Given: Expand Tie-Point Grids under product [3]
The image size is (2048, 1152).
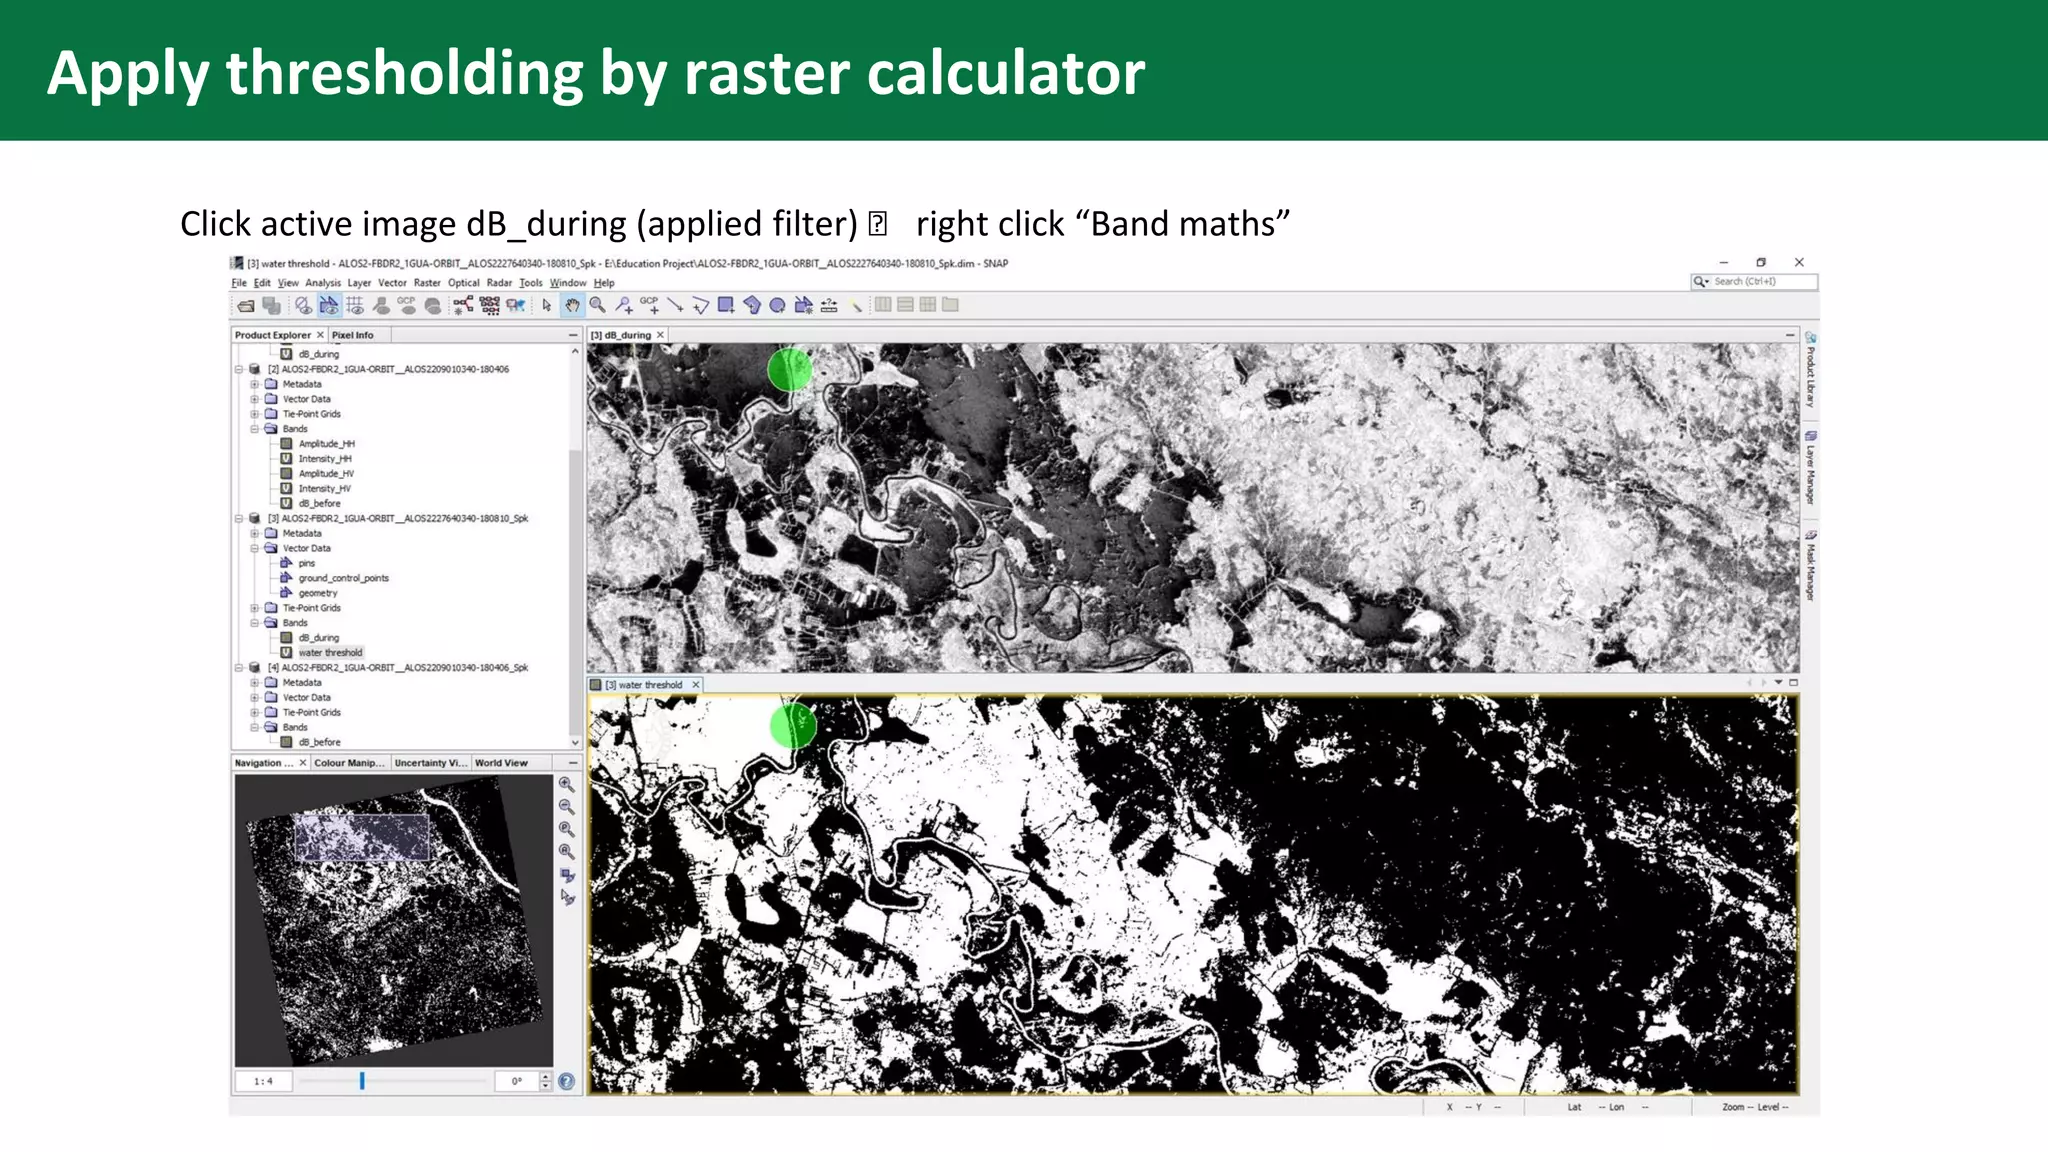Looking at the screenshot, I should coord(254,608).
